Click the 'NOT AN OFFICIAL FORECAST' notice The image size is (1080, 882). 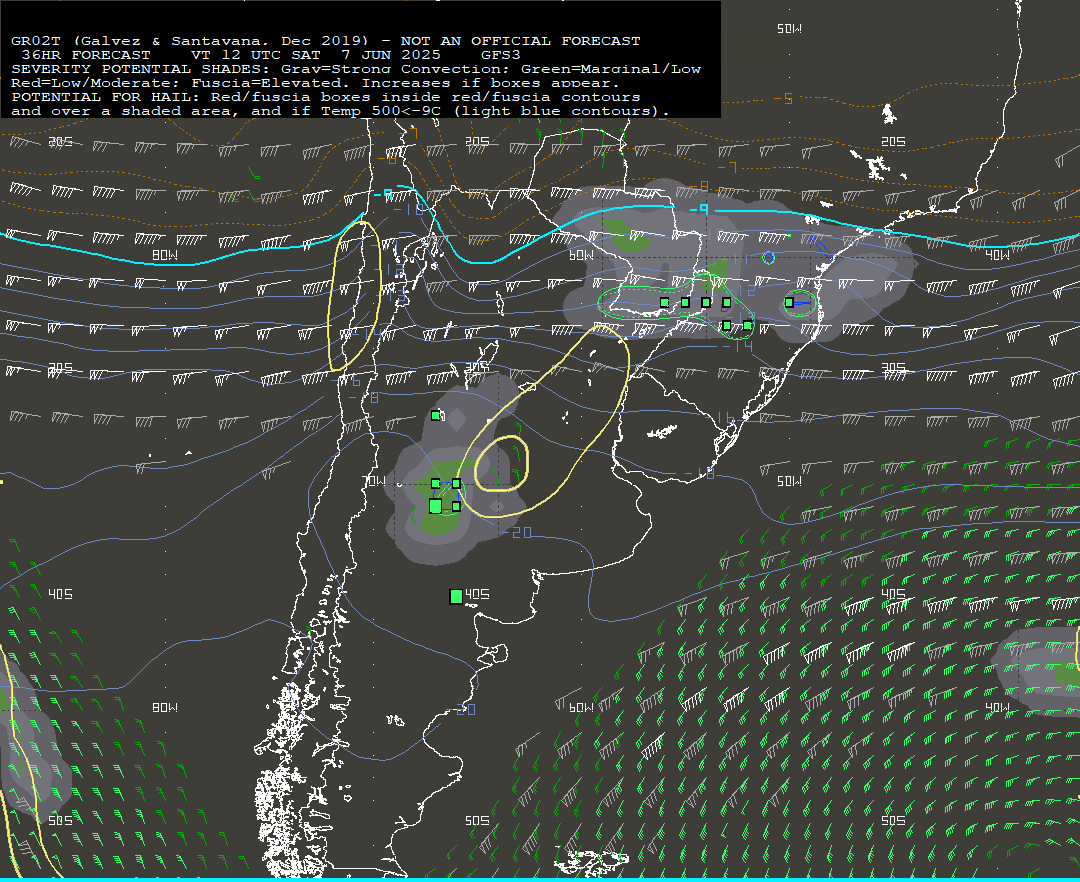click(521, 41)
